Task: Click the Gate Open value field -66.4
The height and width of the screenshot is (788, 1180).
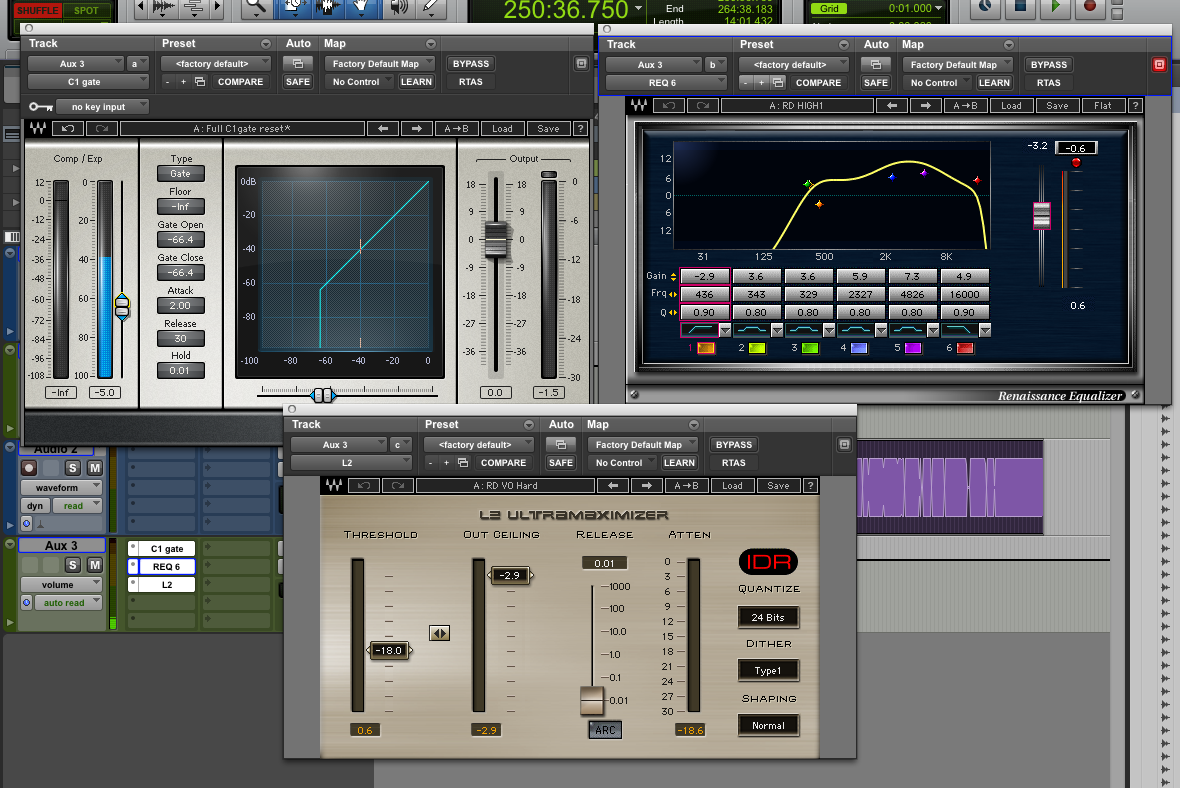Action: point(181,239)
